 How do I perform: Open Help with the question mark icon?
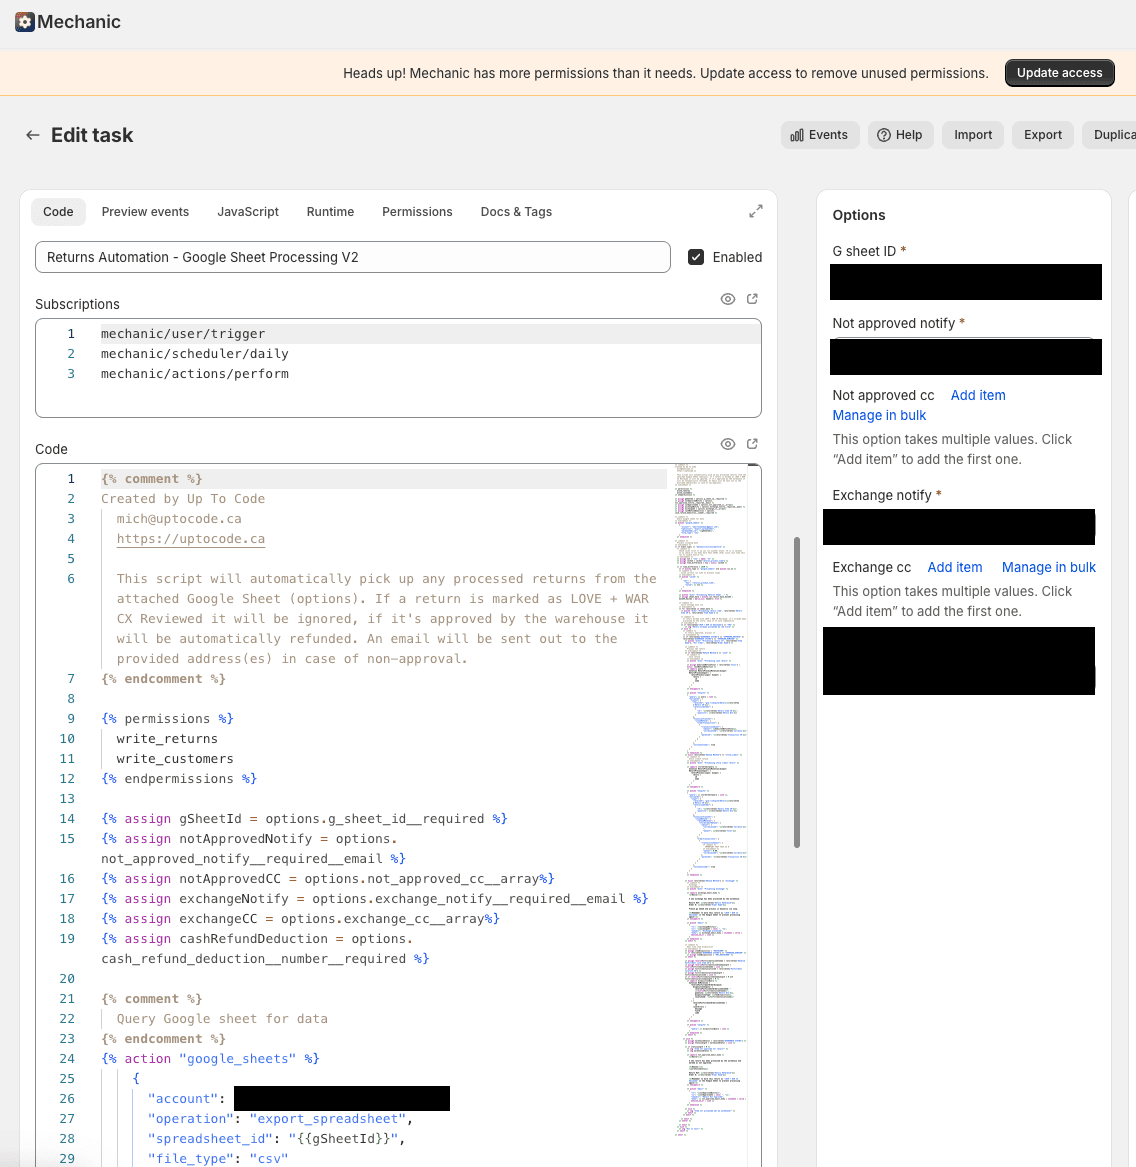point(899,135)
